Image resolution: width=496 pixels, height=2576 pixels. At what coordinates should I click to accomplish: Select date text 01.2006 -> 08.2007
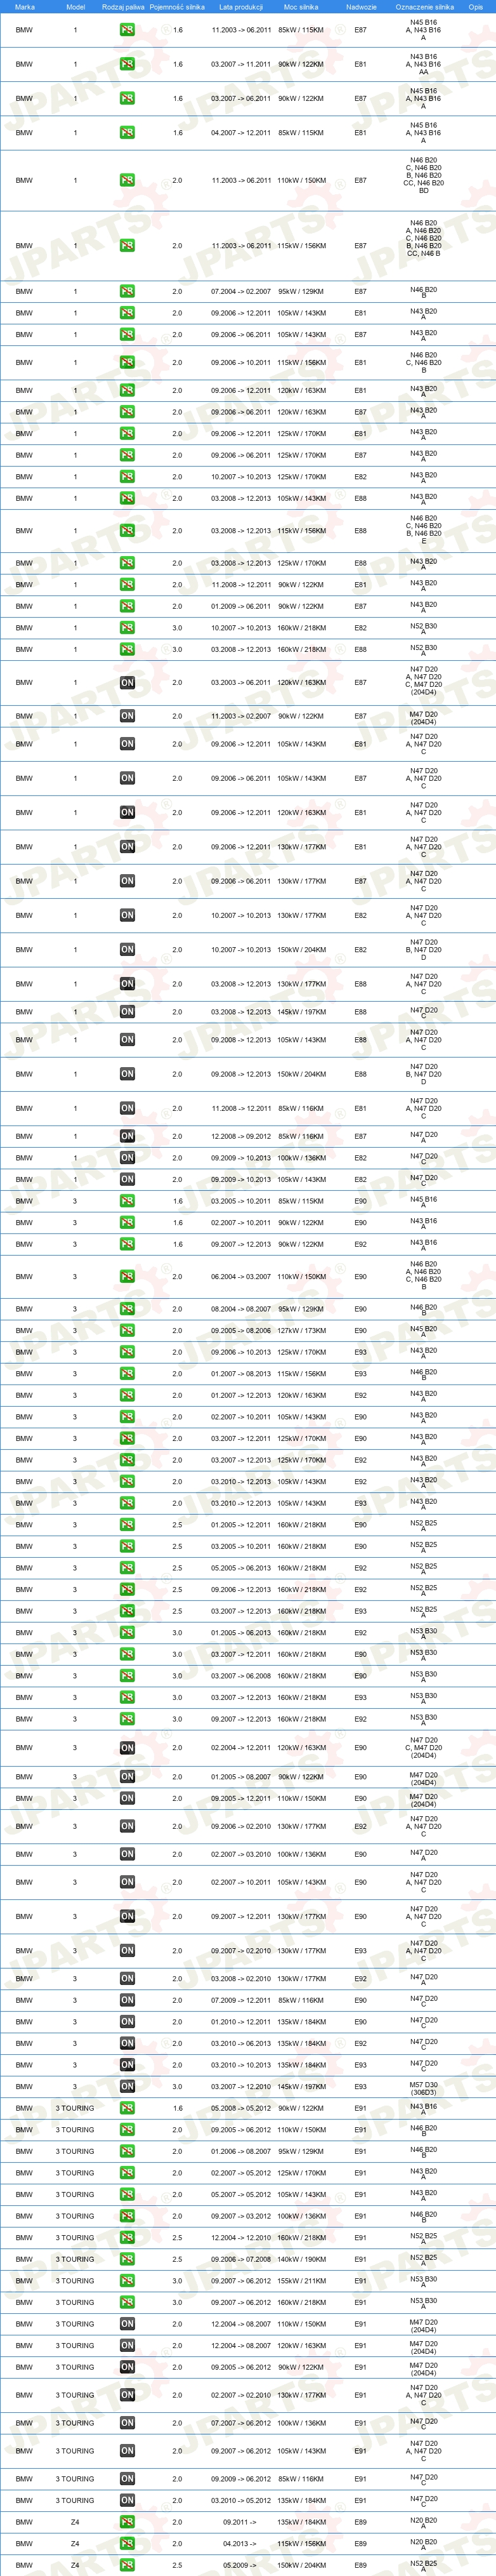pyautogui.click(x=241, y=2151)
